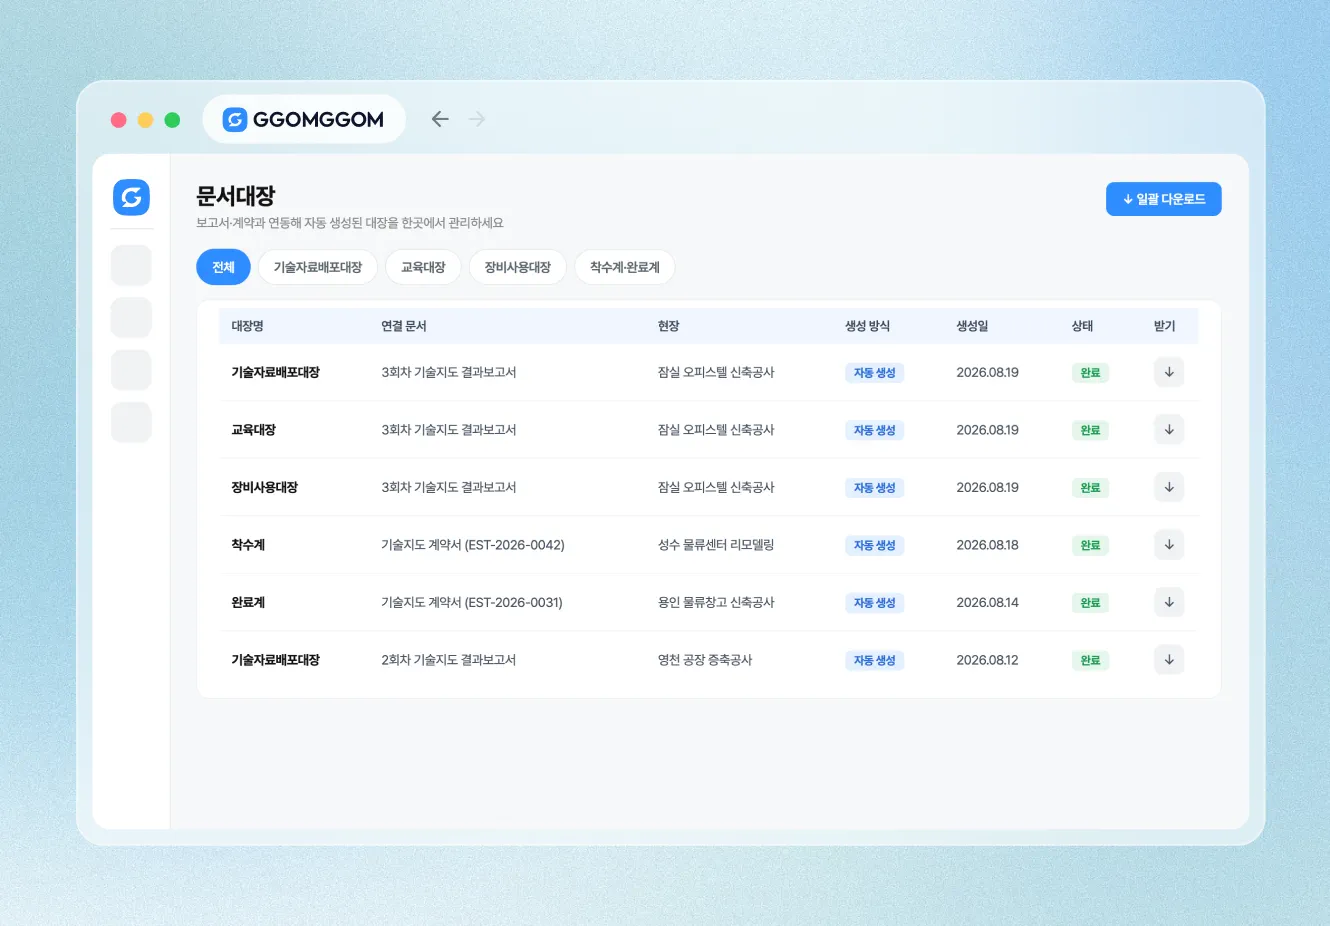Click the 착수계 ledger name in the table
Image resolution: width=1330 pixels, height=926 pixels.
[x=248, y=545]
